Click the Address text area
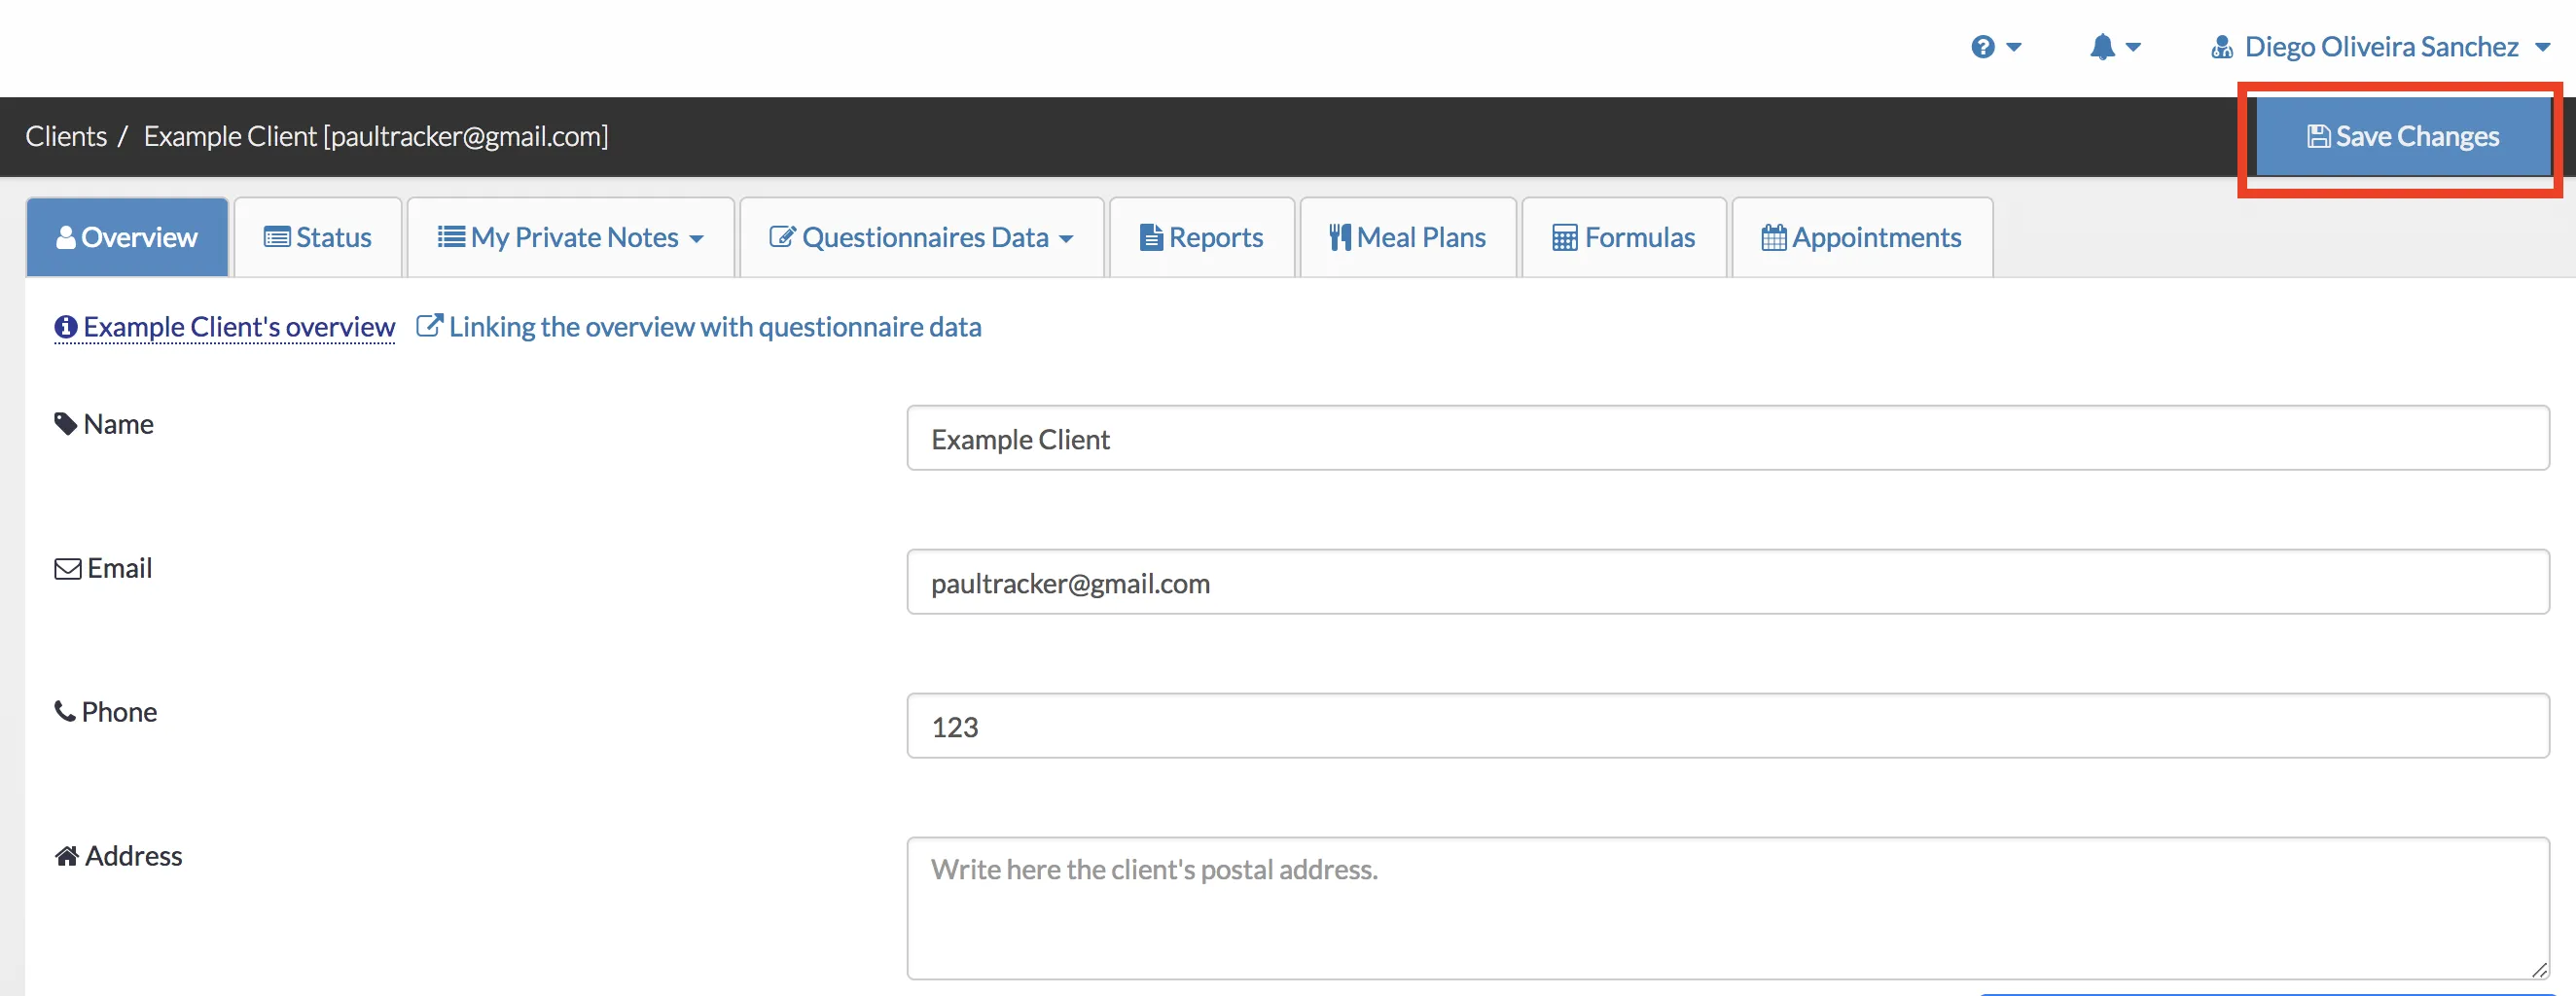Screen dimensions: 2576x996 tap(1727, 908)
